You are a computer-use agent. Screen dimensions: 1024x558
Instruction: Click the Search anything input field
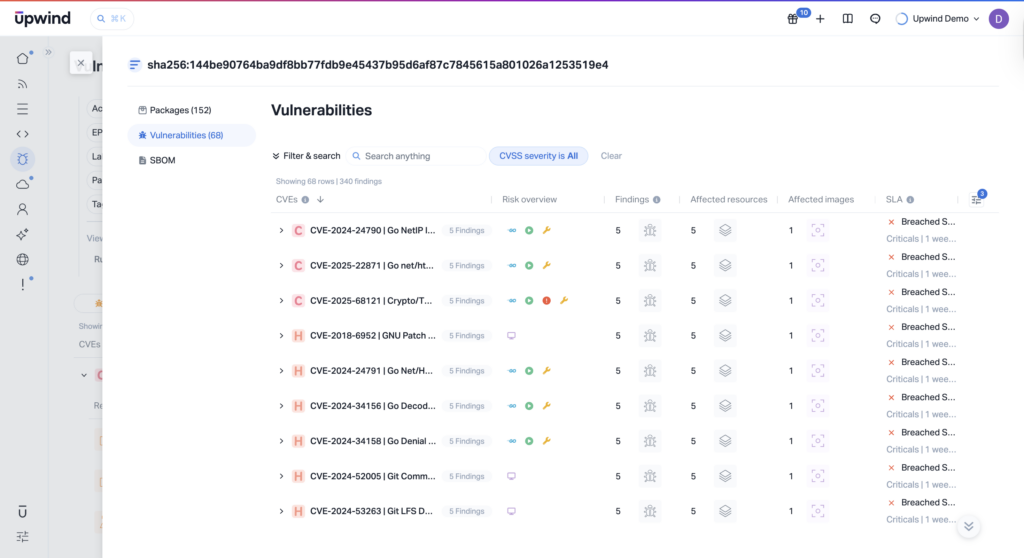(420, 156)
